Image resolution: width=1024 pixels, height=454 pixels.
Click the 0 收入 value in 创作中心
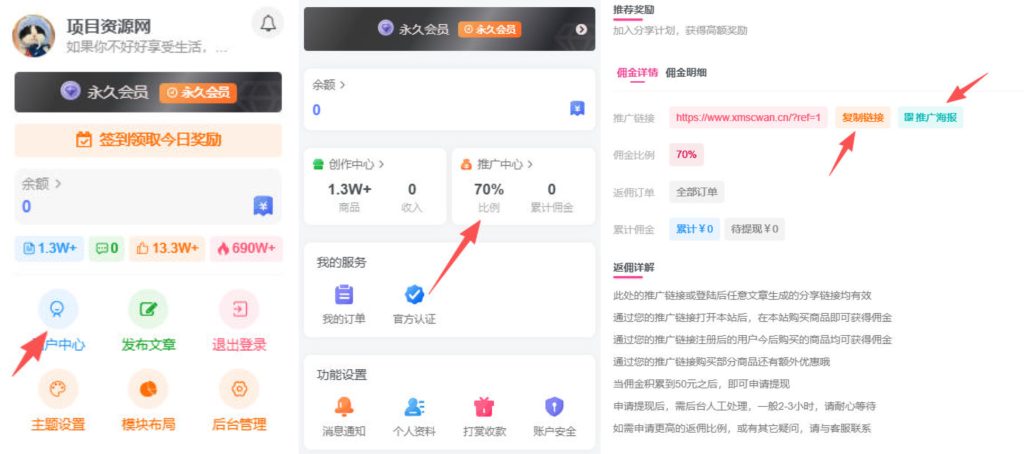[412, 189]
